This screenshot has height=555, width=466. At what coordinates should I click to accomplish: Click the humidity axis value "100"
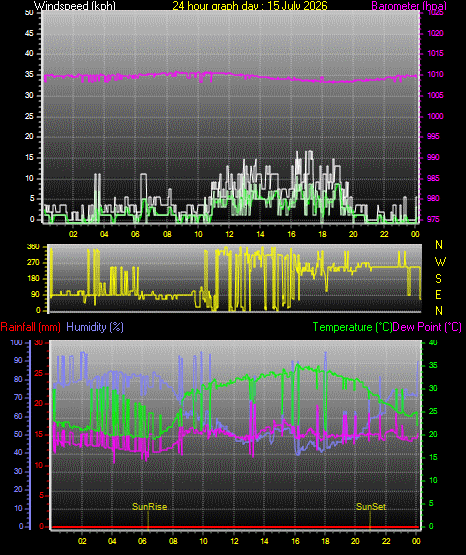(x=16, y=342)
